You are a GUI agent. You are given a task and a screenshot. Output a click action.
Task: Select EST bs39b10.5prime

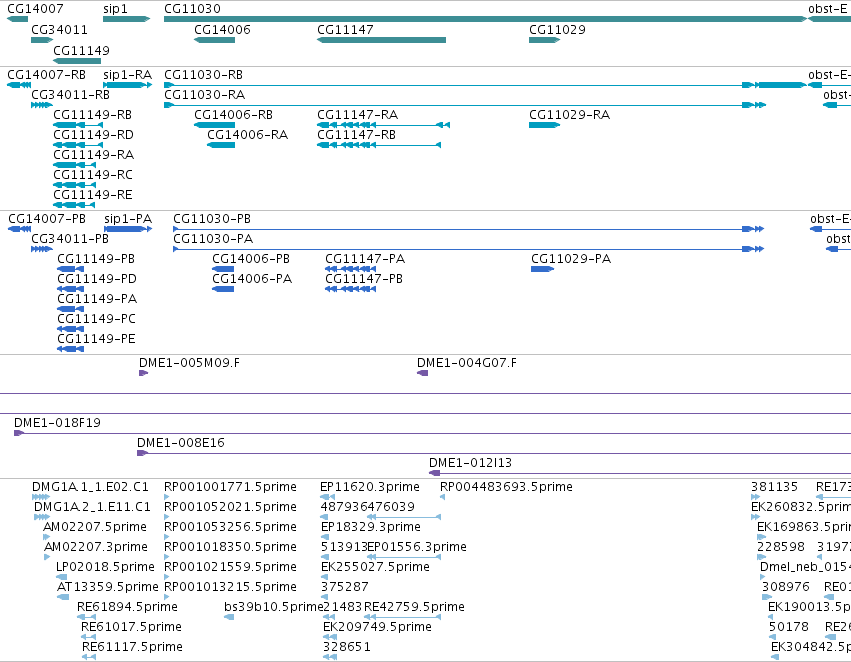pyautogui.click(x=274, y=607)
